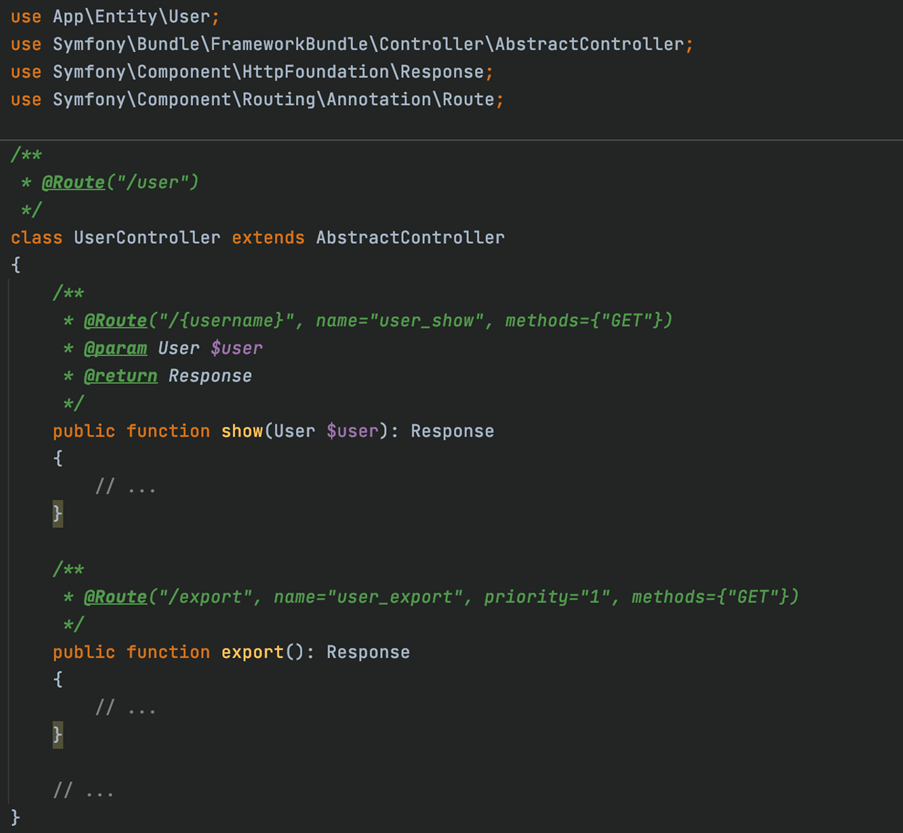Click the 'class' keyword

click(36, 238)
